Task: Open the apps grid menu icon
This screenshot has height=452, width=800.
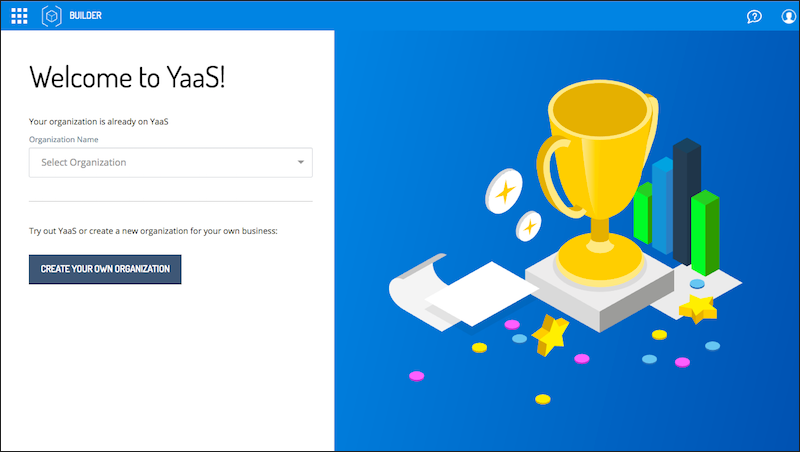Action: coord(19,16)
